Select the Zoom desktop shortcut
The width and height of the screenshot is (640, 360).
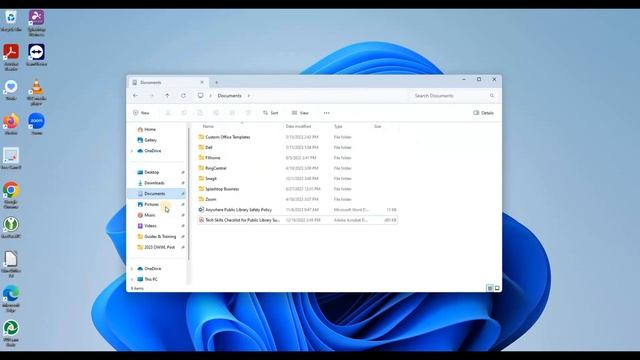pyautogui.click(x=36, y=124)
